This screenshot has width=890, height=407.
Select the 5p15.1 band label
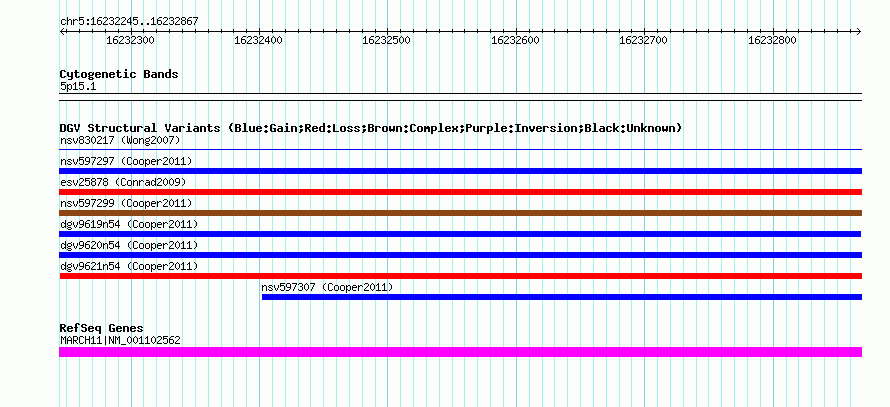click(78, 87)
